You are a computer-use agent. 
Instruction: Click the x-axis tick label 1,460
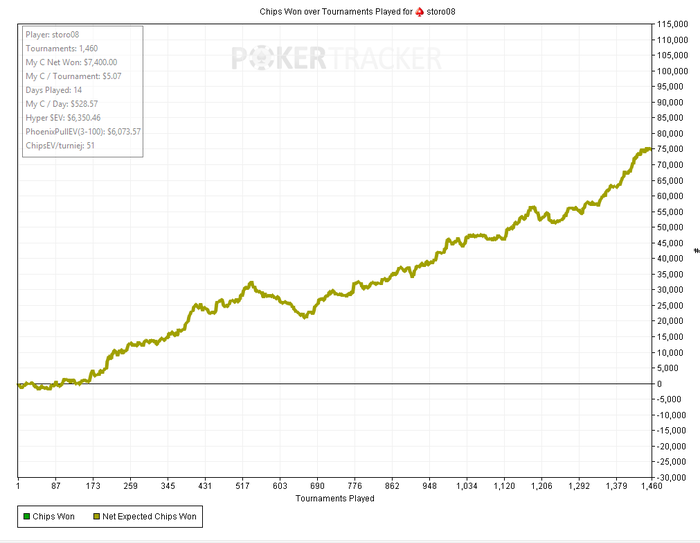coord(651,485)
